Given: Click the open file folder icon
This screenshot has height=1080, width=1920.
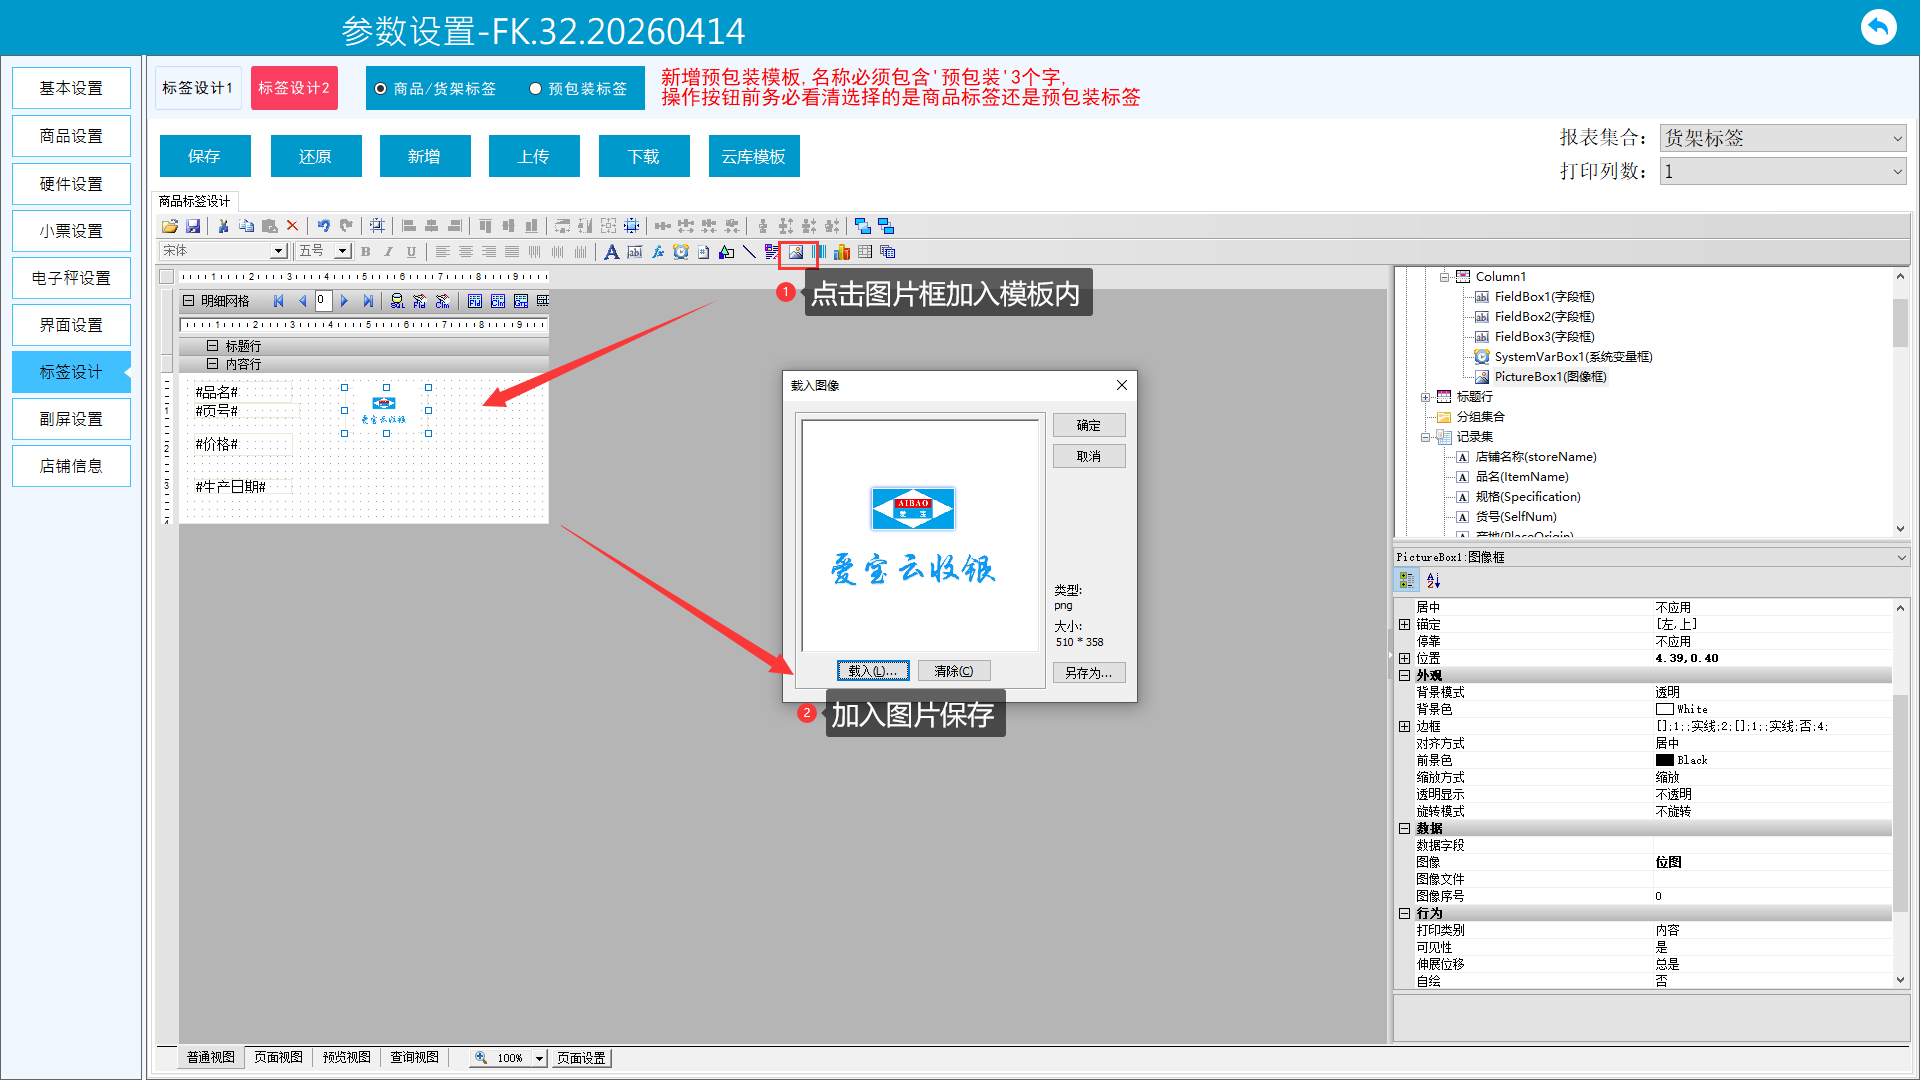Looking at the screenshot, I should click(x=170, y=226).
